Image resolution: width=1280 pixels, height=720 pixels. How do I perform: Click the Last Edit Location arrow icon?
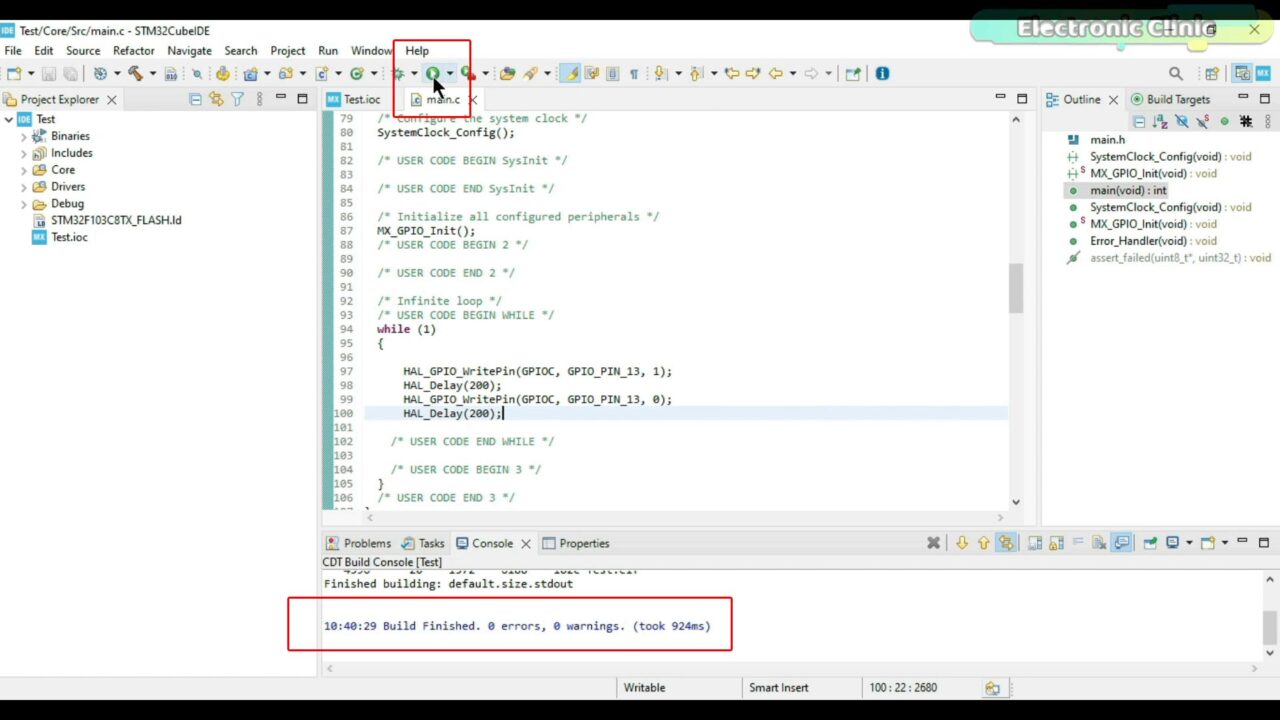coord(732,73)
